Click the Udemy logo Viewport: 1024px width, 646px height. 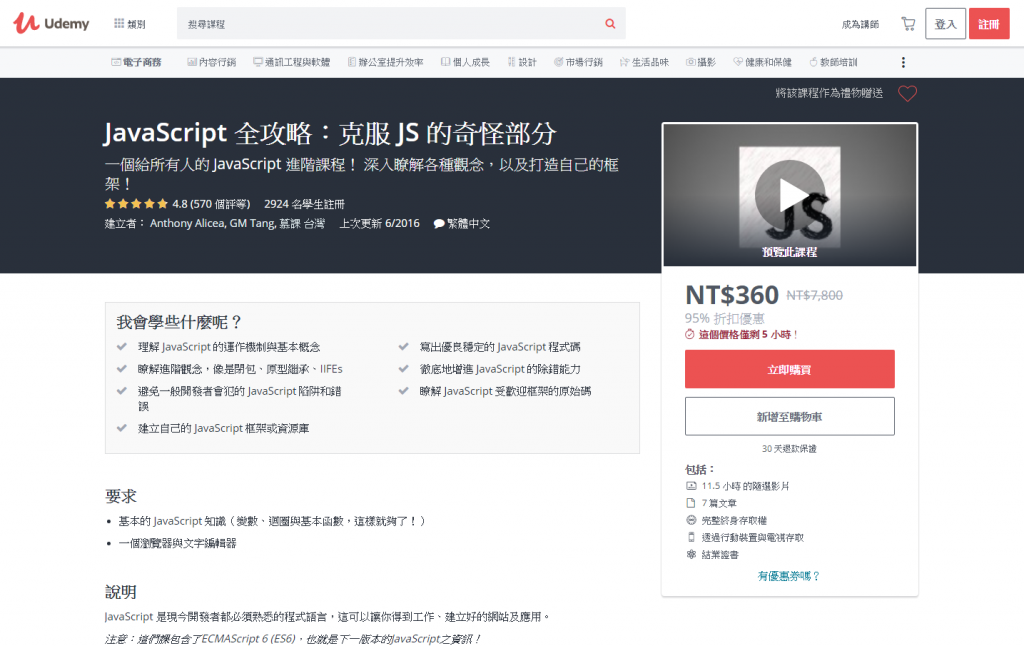coord(51,24)
